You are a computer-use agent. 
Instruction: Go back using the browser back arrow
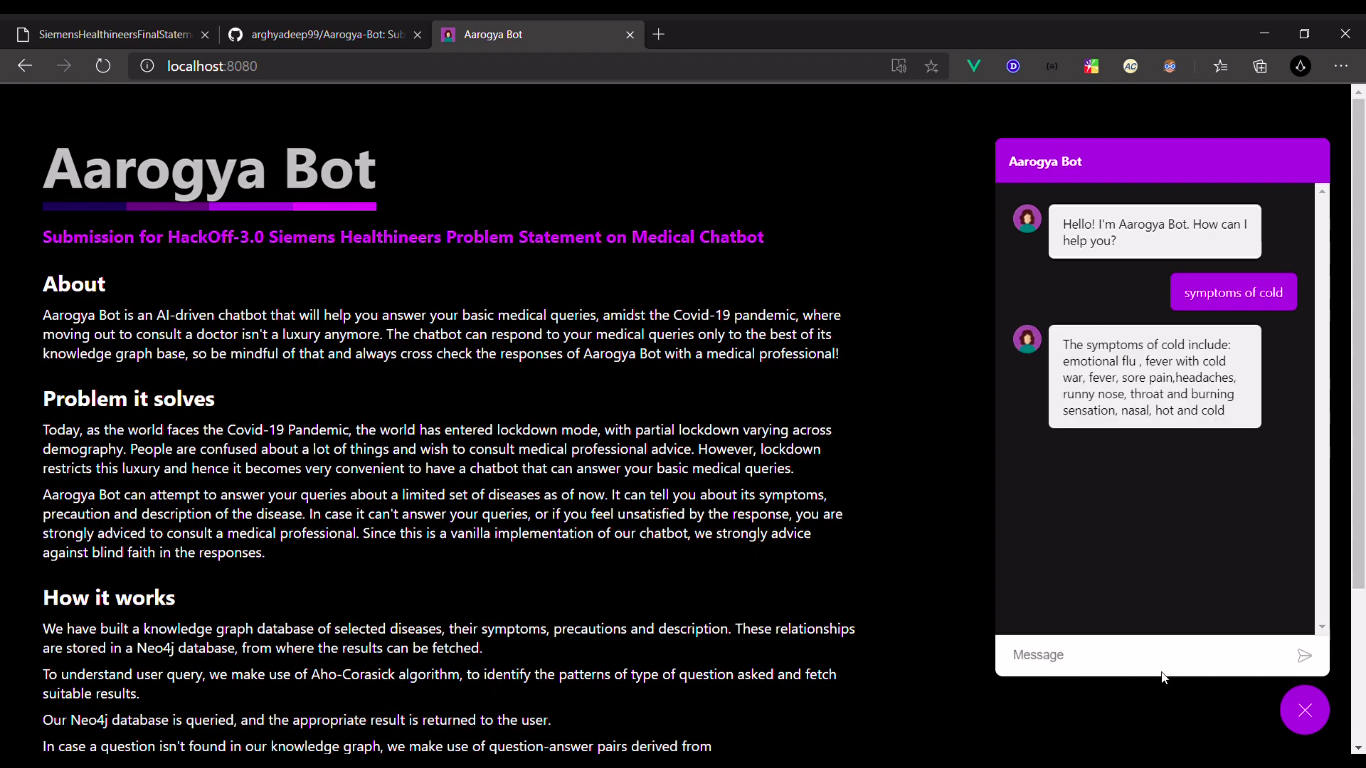coord(25,66)
